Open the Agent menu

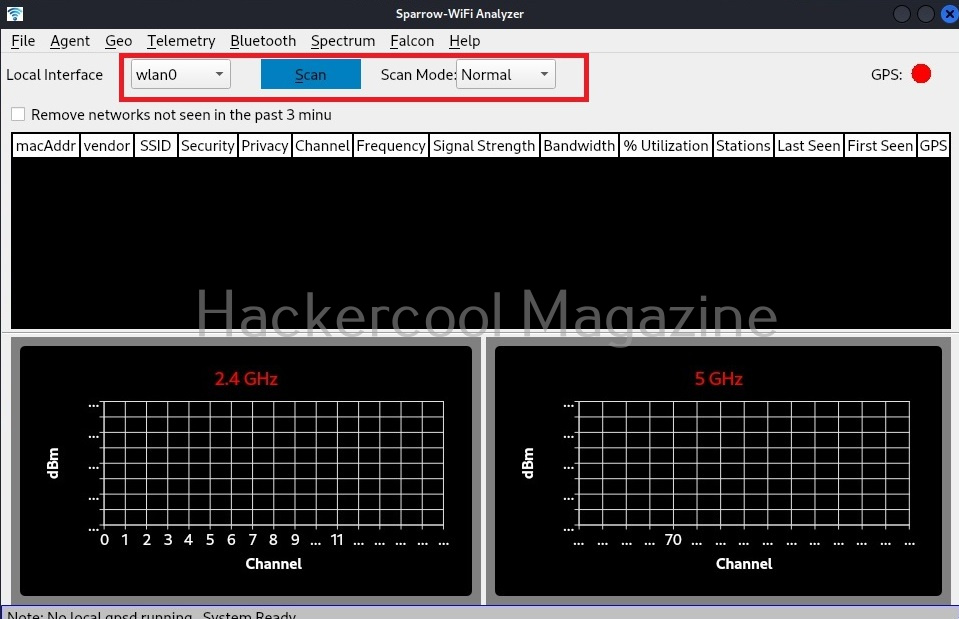[70, 41]
